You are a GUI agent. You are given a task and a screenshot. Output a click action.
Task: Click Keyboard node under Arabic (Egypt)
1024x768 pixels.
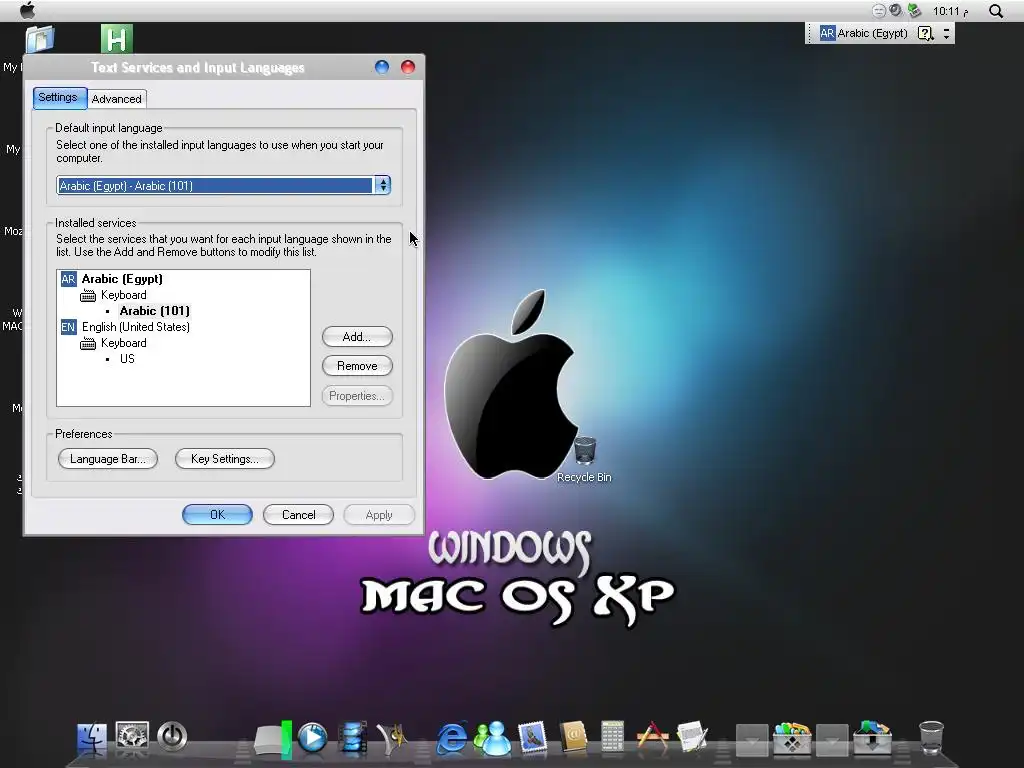tap(123, 295)
